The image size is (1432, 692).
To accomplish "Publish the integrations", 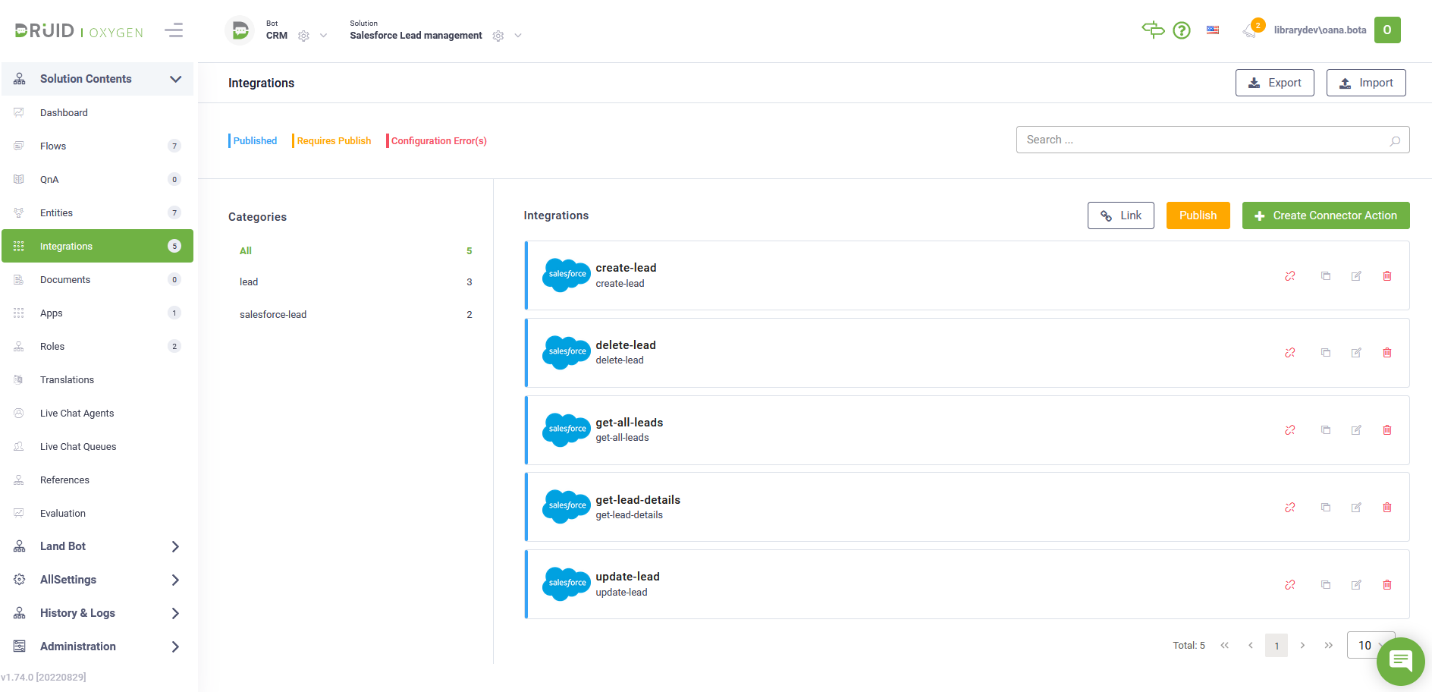I will coord(1197,215).
